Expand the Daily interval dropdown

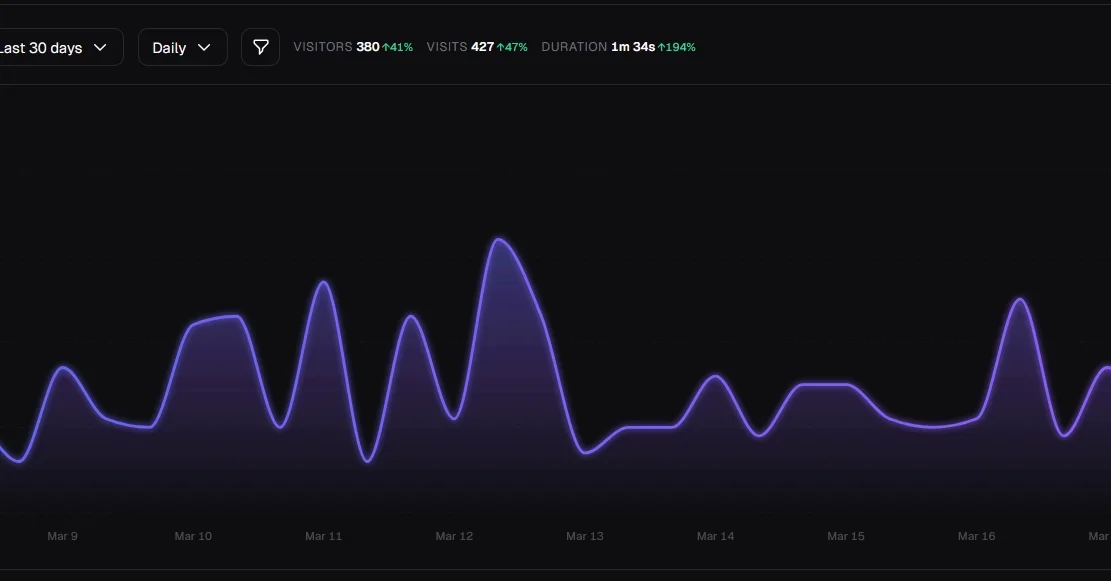[x=182, y=47]
